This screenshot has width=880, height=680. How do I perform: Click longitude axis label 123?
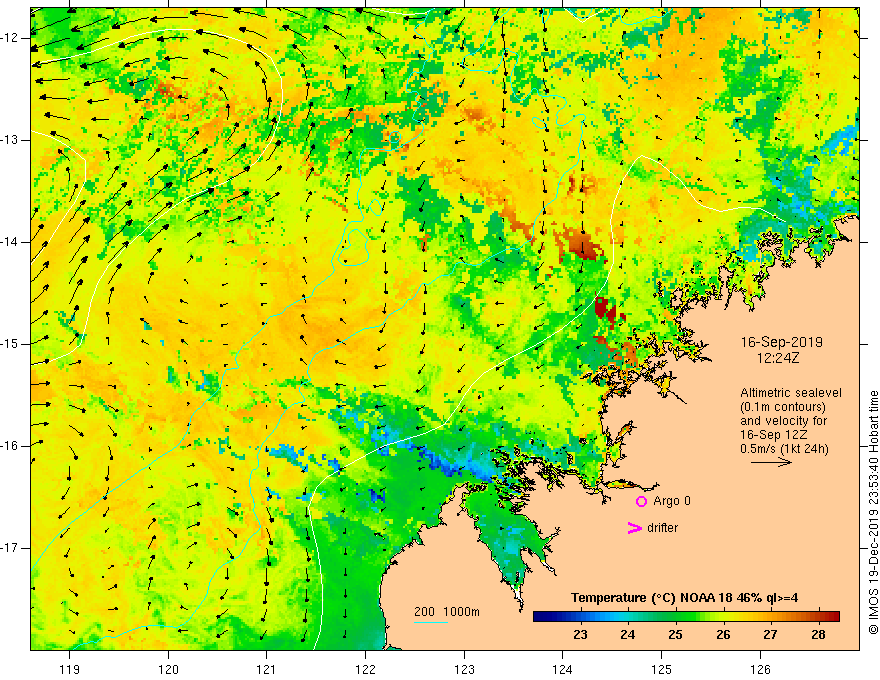[x=464, y=669]
